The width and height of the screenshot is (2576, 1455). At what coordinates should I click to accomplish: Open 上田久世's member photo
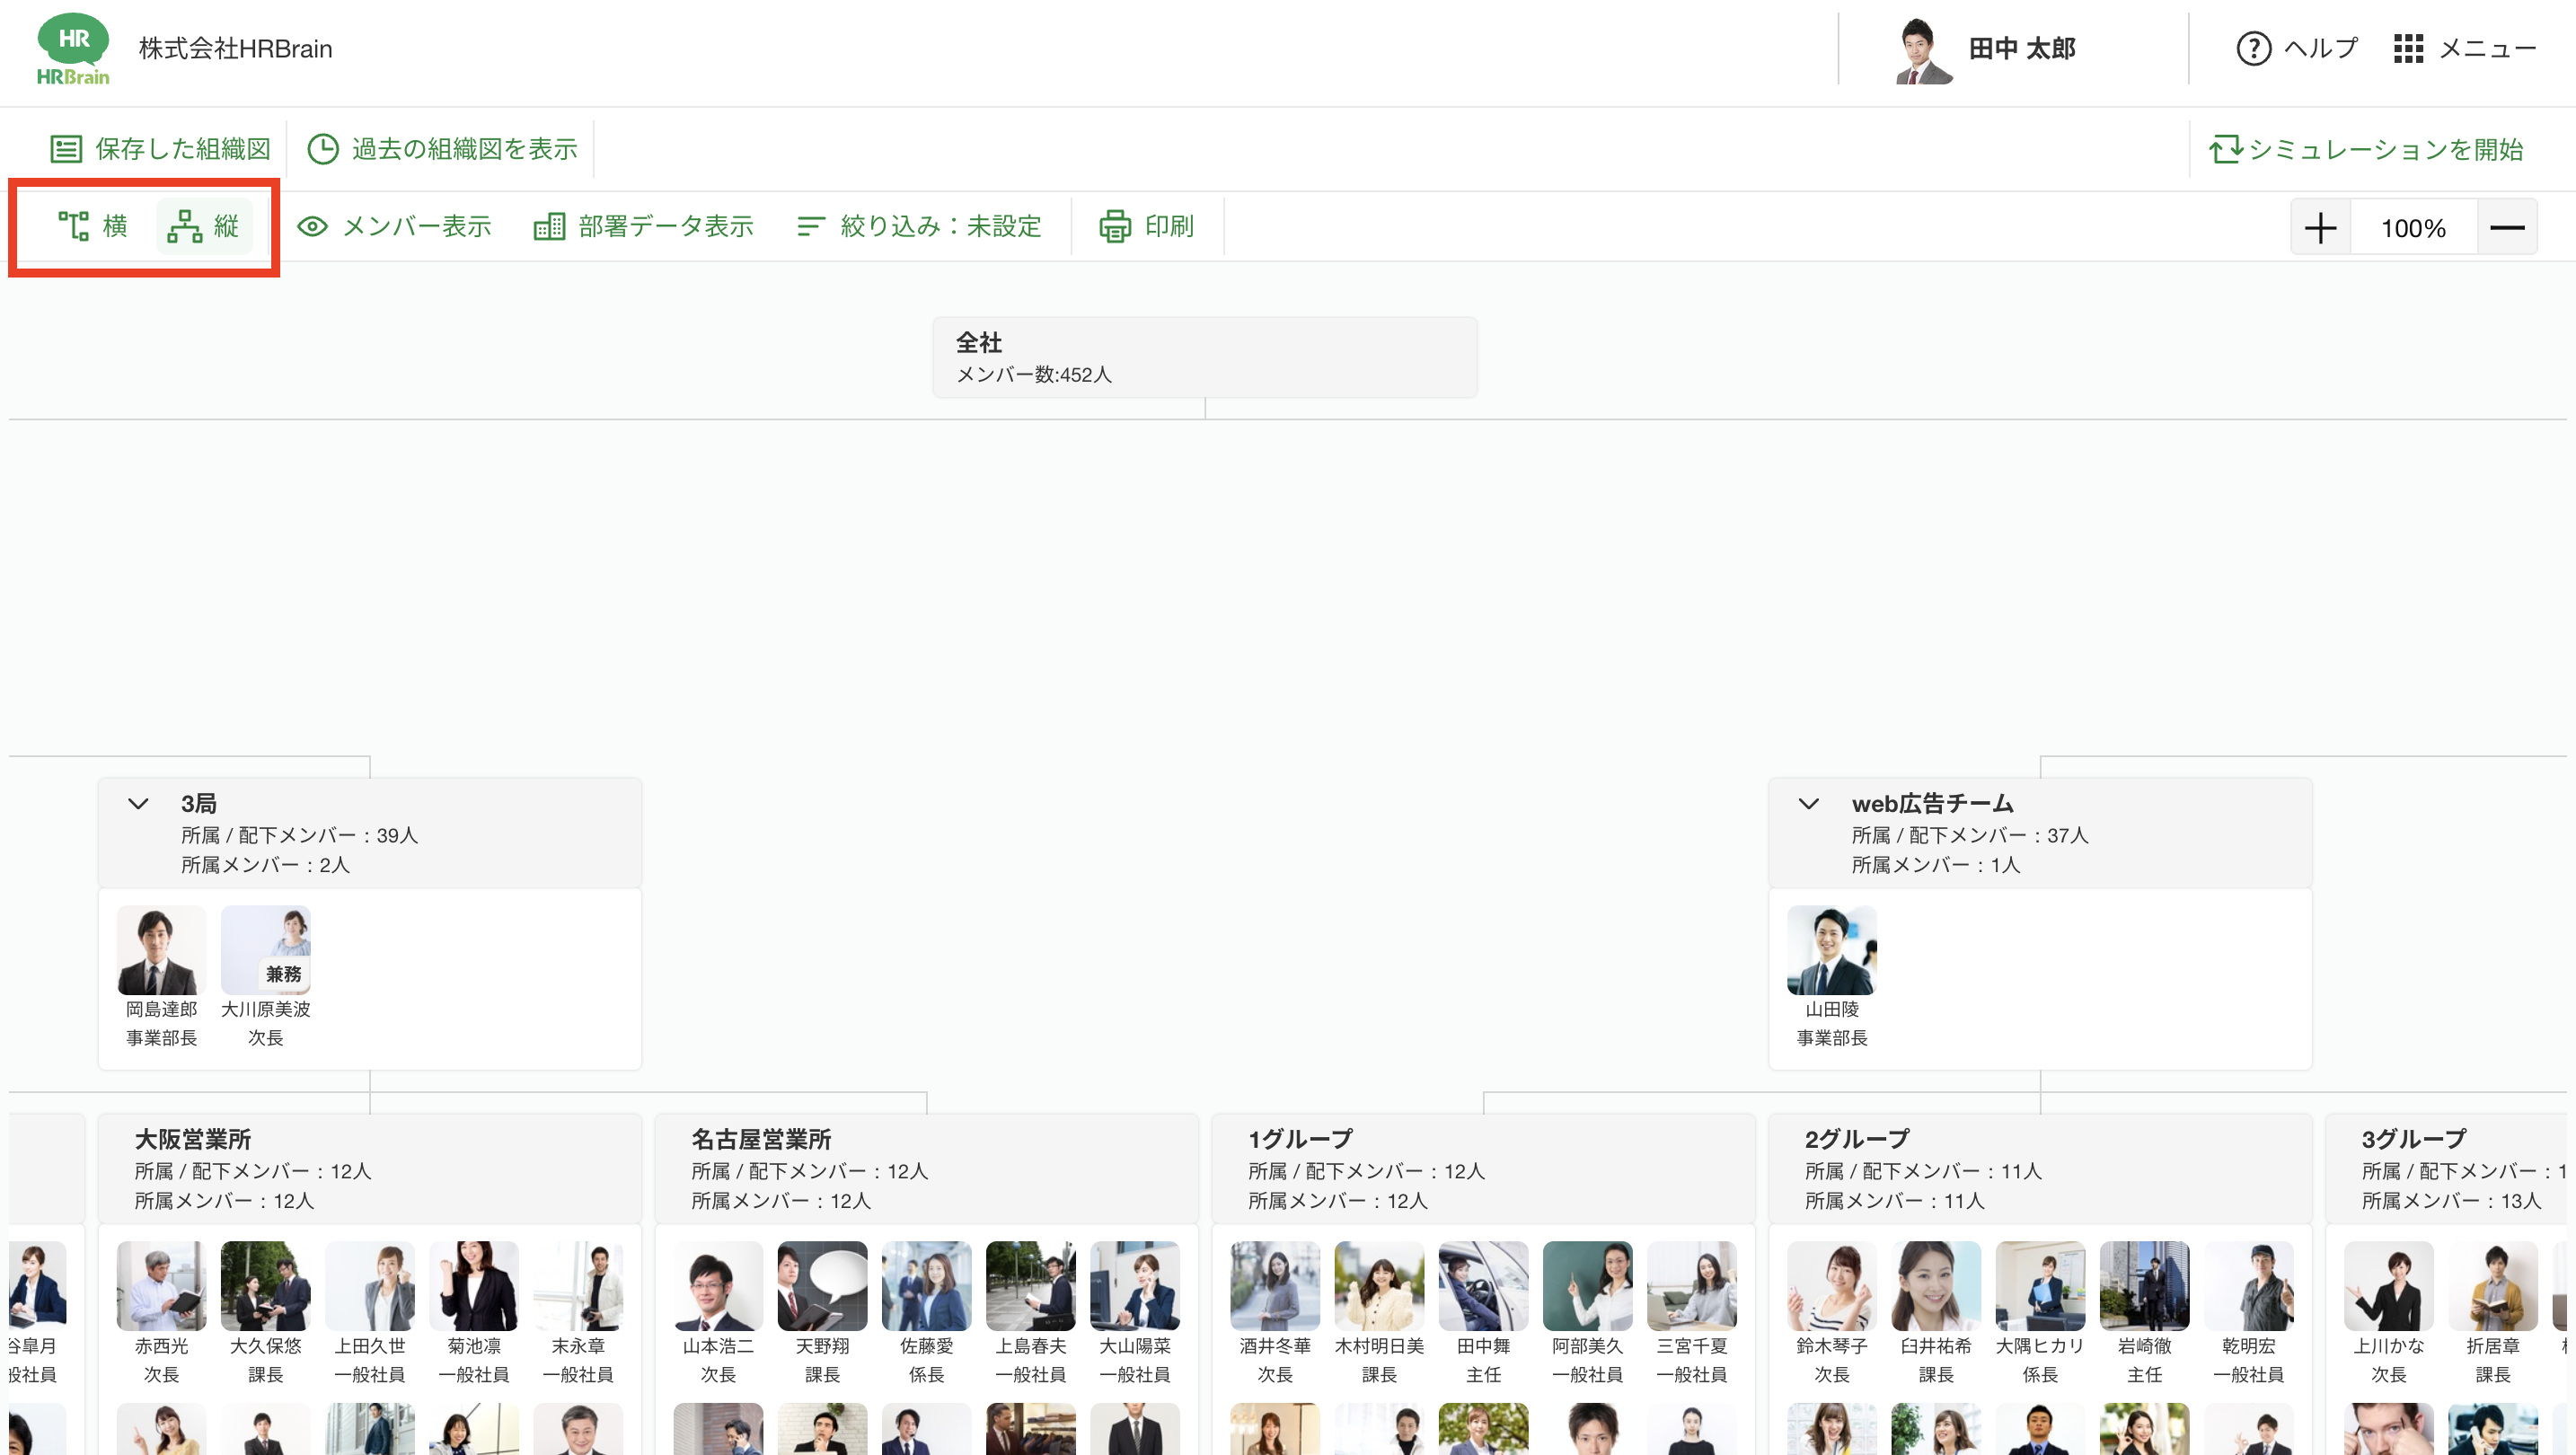(369, 1286)
